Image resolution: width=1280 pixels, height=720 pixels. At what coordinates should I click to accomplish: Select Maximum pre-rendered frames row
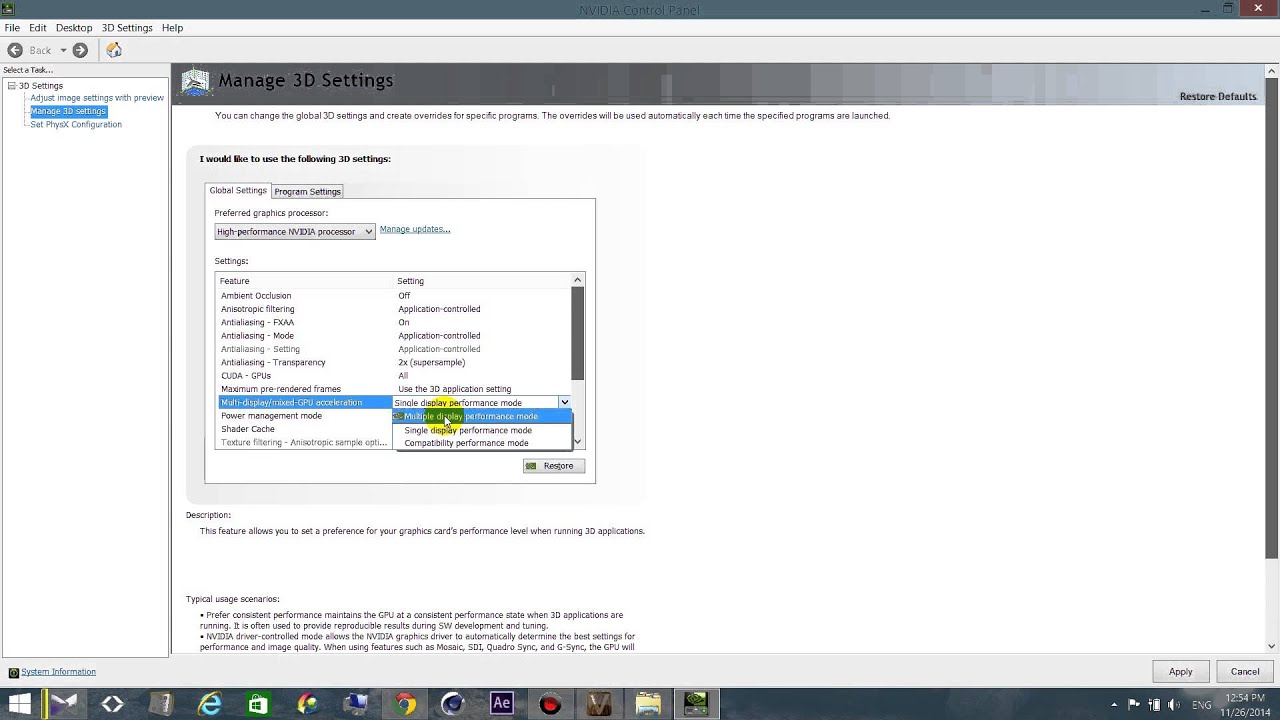click(394, 389)
